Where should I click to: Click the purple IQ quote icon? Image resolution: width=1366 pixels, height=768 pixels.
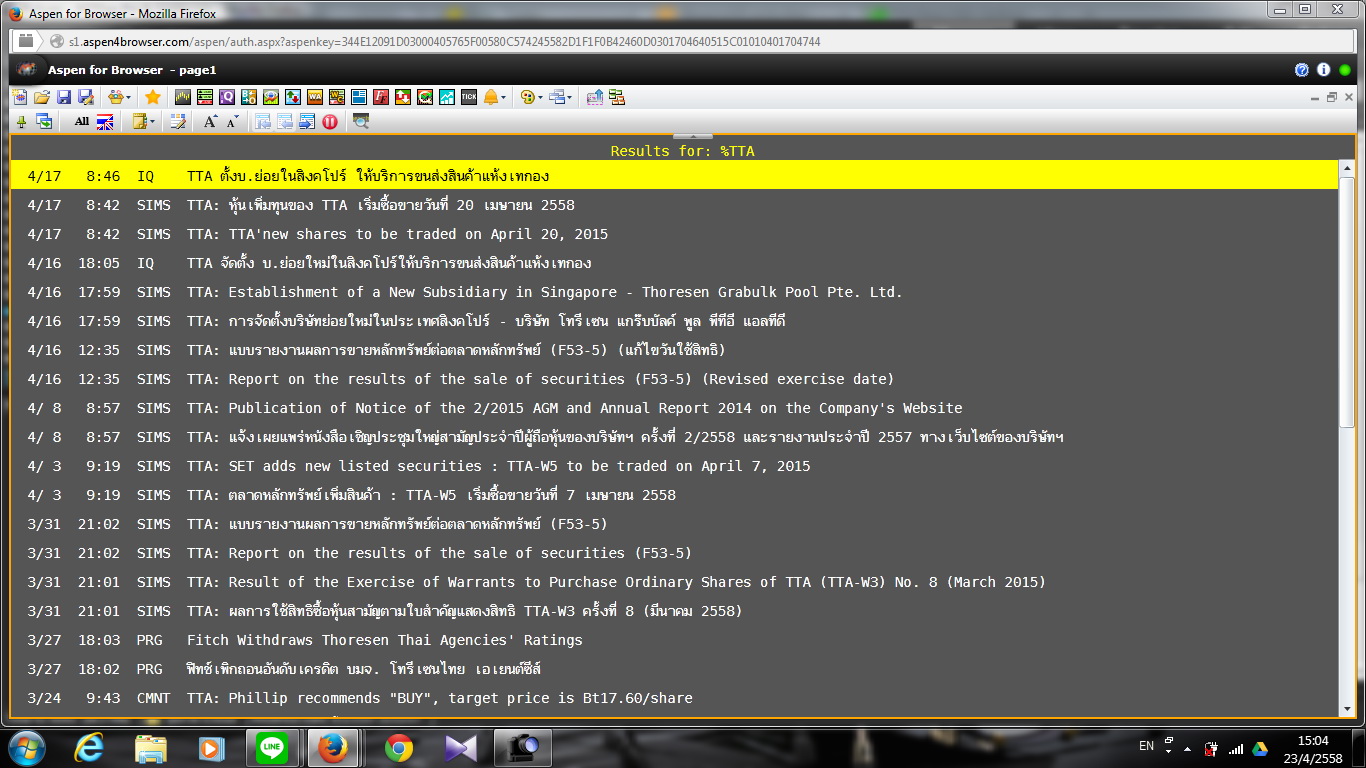pos(227,97)
